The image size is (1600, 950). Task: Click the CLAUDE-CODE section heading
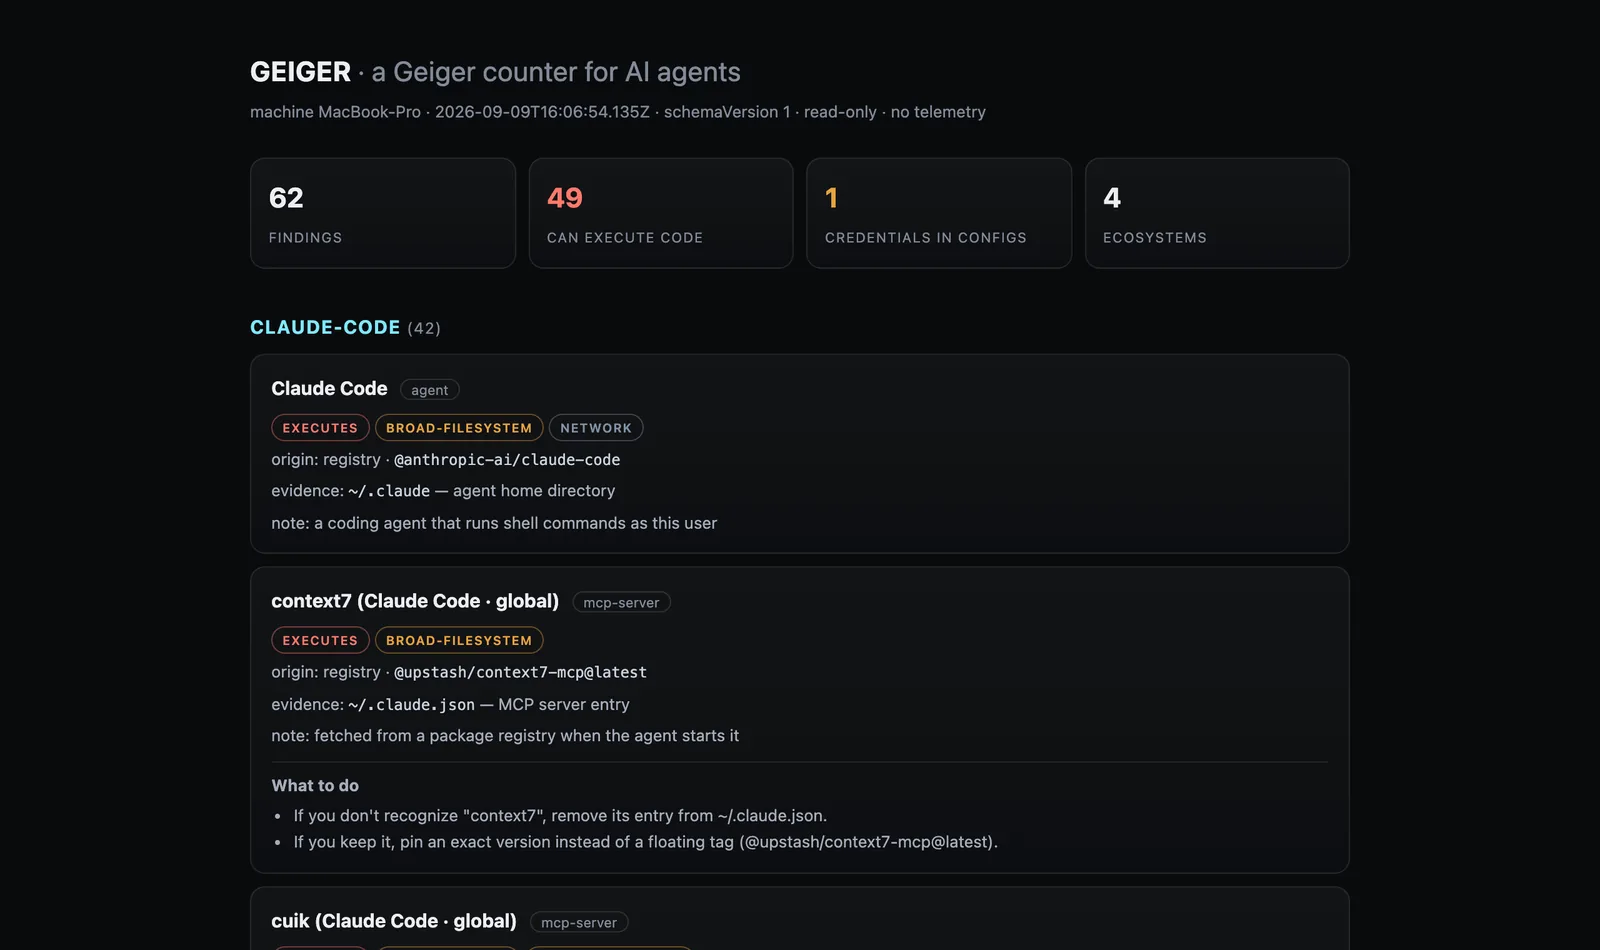pos(325,327)
